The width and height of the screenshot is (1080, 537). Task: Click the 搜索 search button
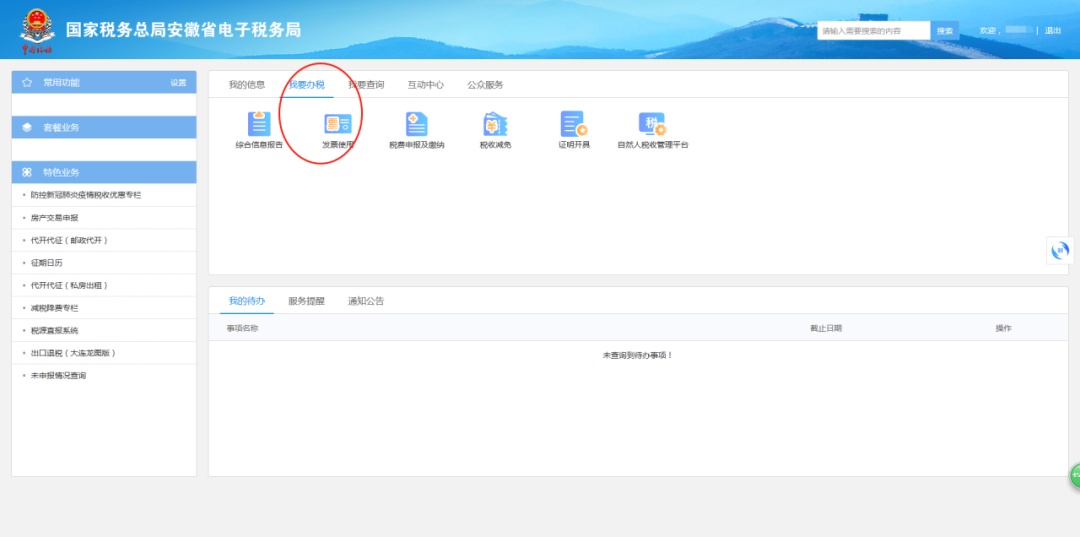click(x=944, y=30)
